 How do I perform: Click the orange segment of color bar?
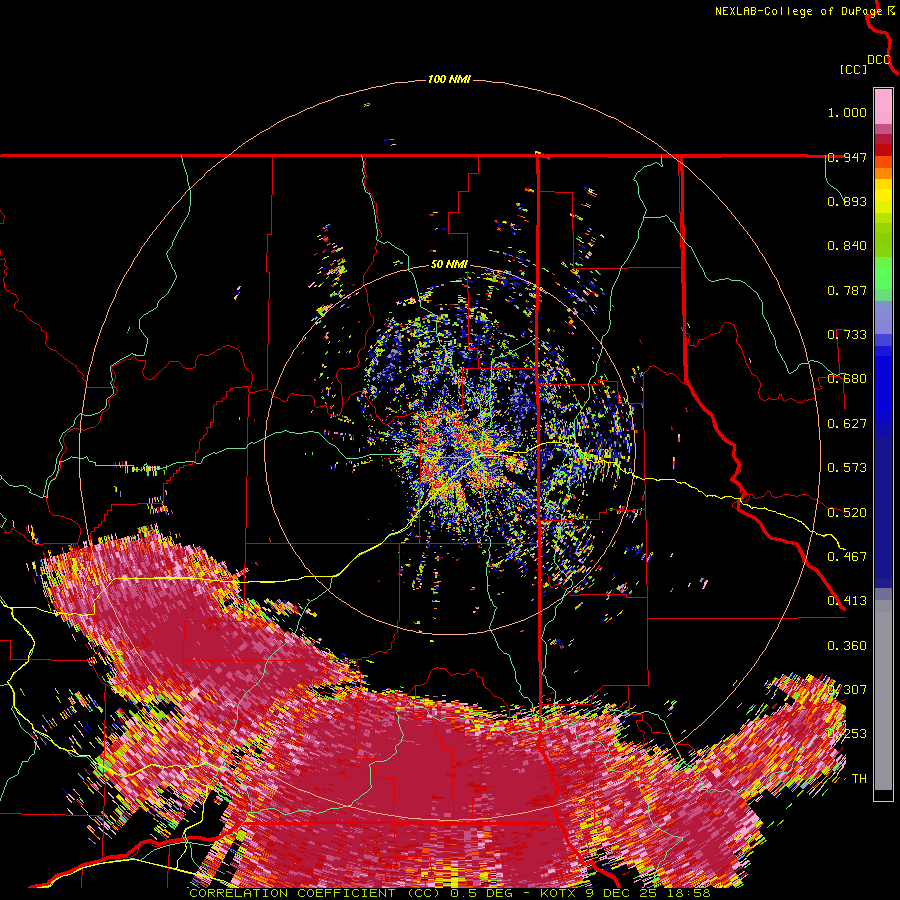point(883,173)
